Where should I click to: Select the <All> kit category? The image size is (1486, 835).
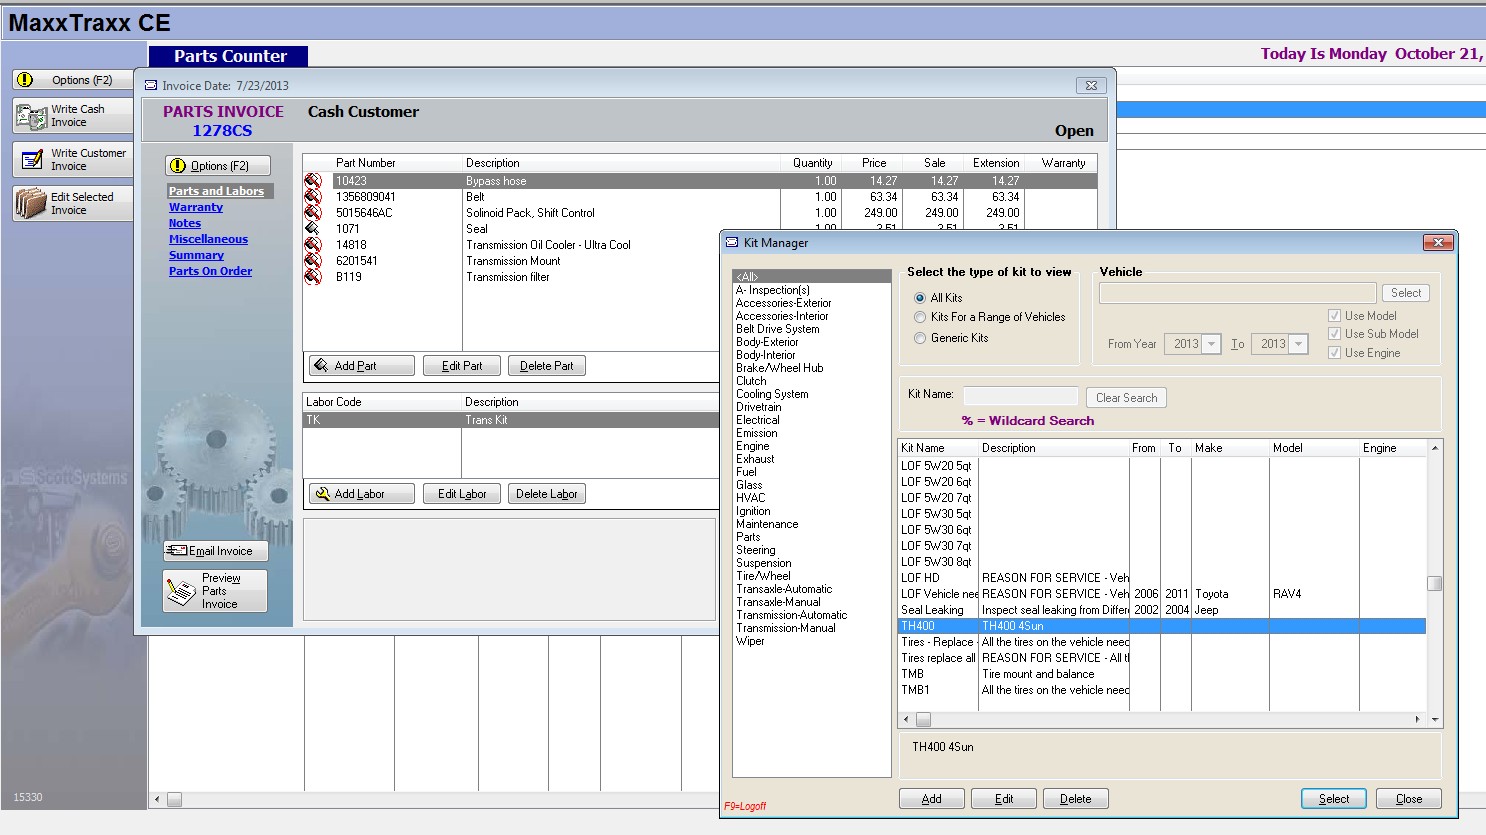(x=812, y=277)
